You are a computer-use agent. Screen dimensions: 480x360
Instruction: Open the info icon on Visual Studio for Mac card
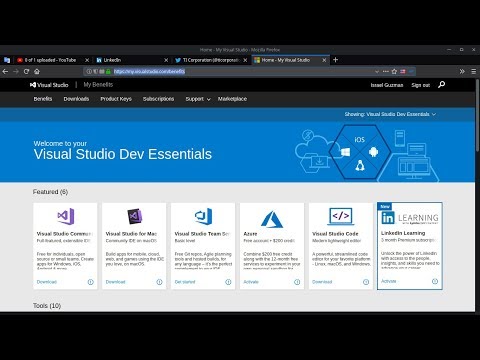[x=159, y=282]
